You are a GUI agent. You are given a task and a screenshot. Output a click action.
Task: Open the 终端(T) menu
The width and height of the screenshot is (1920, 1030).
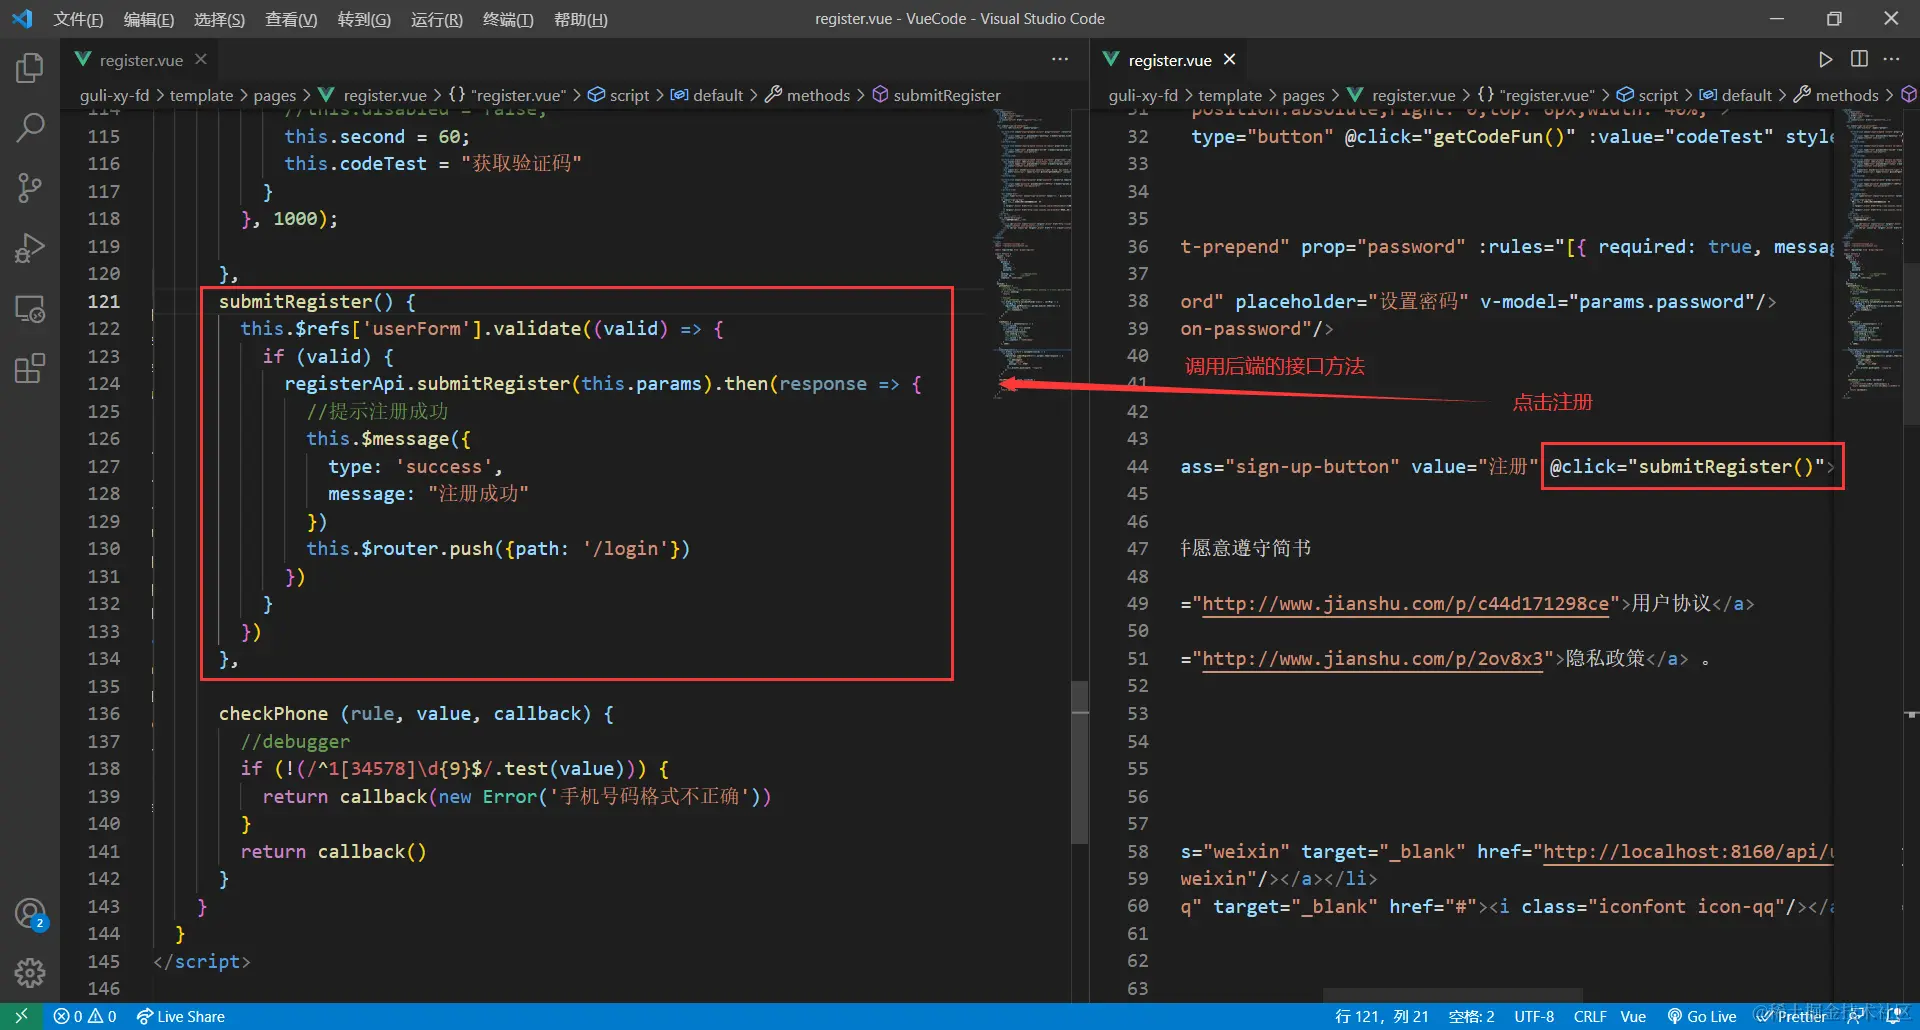(x=508, y=19)
